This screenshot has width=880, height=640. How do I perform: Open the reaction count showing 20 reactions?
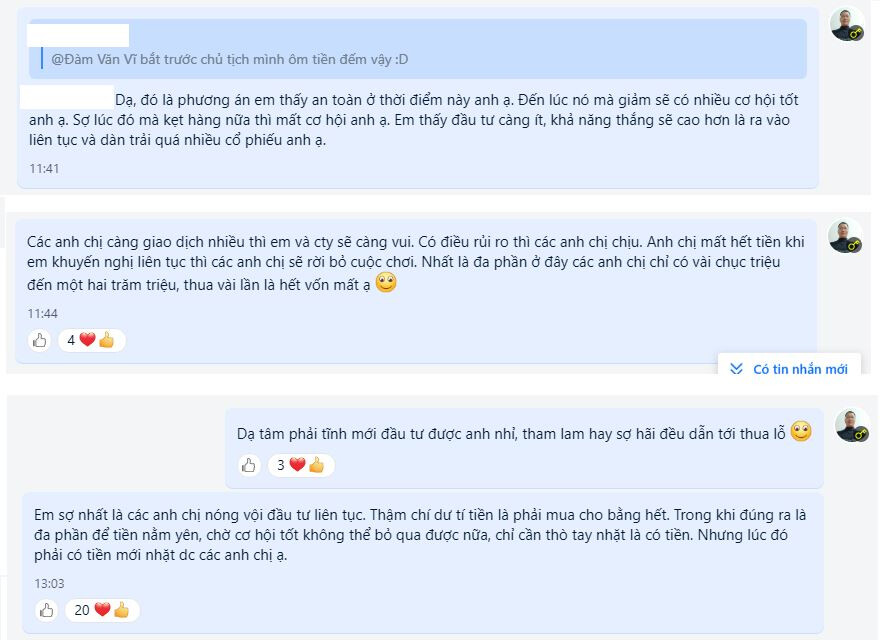point(102,610)
